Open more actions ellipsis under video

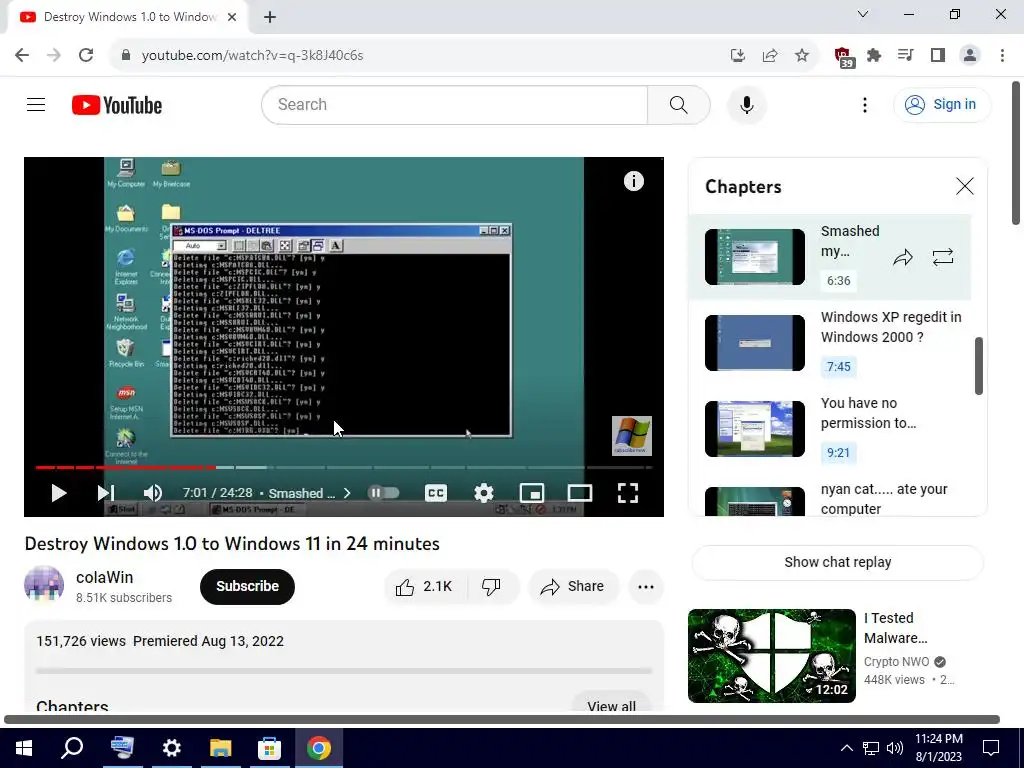coord(646,586)
